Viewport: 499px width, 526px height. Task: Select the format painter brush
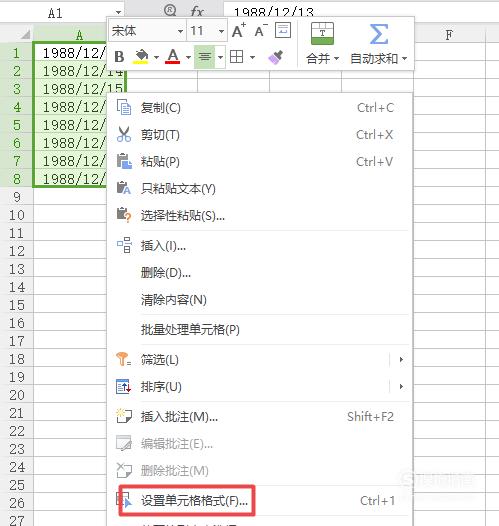275,57
